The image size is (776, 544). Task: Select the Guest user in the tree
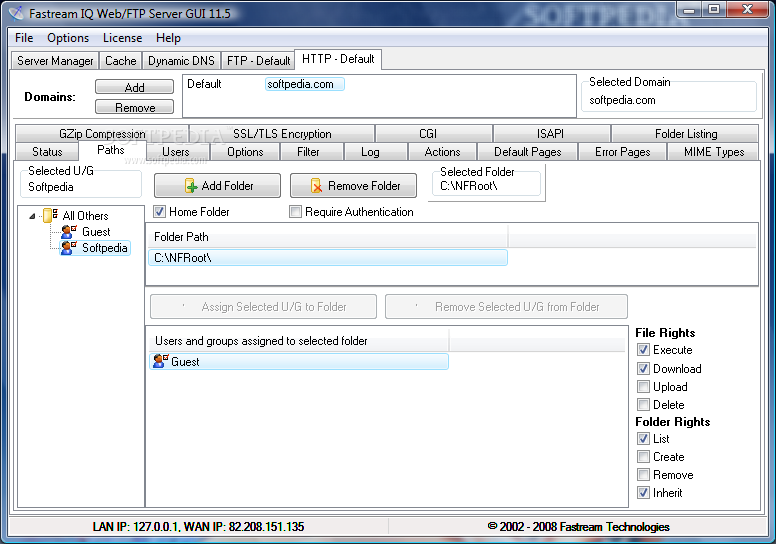click(96, 232)
